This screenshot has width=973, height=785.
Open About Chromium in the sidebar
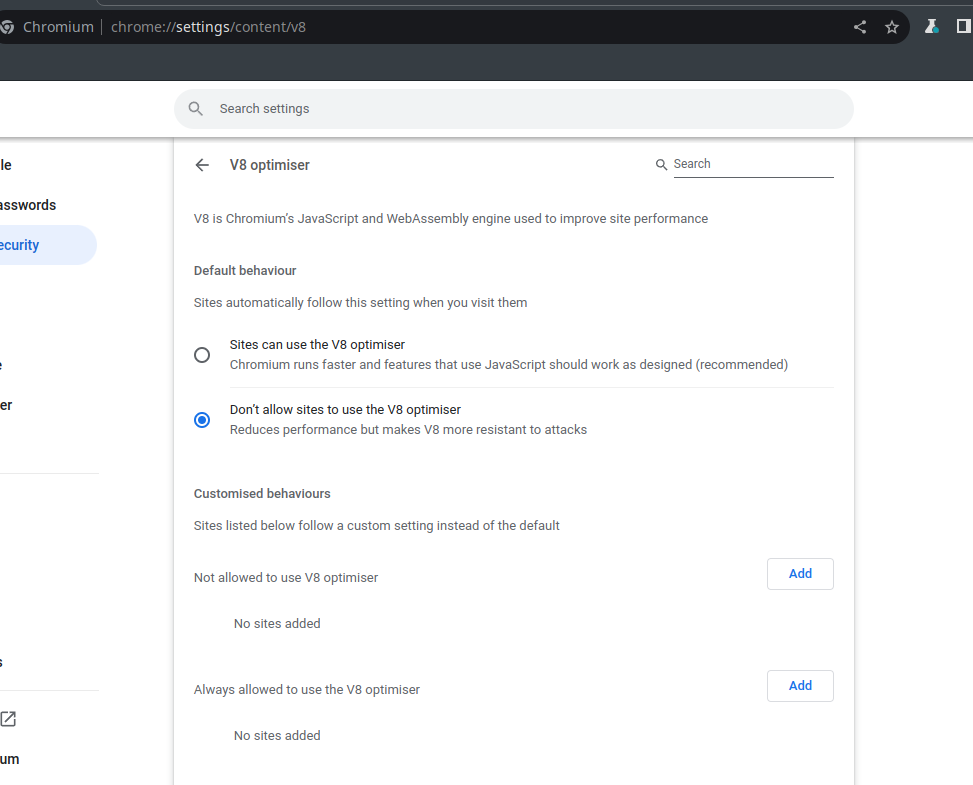[x=10, y=759]
